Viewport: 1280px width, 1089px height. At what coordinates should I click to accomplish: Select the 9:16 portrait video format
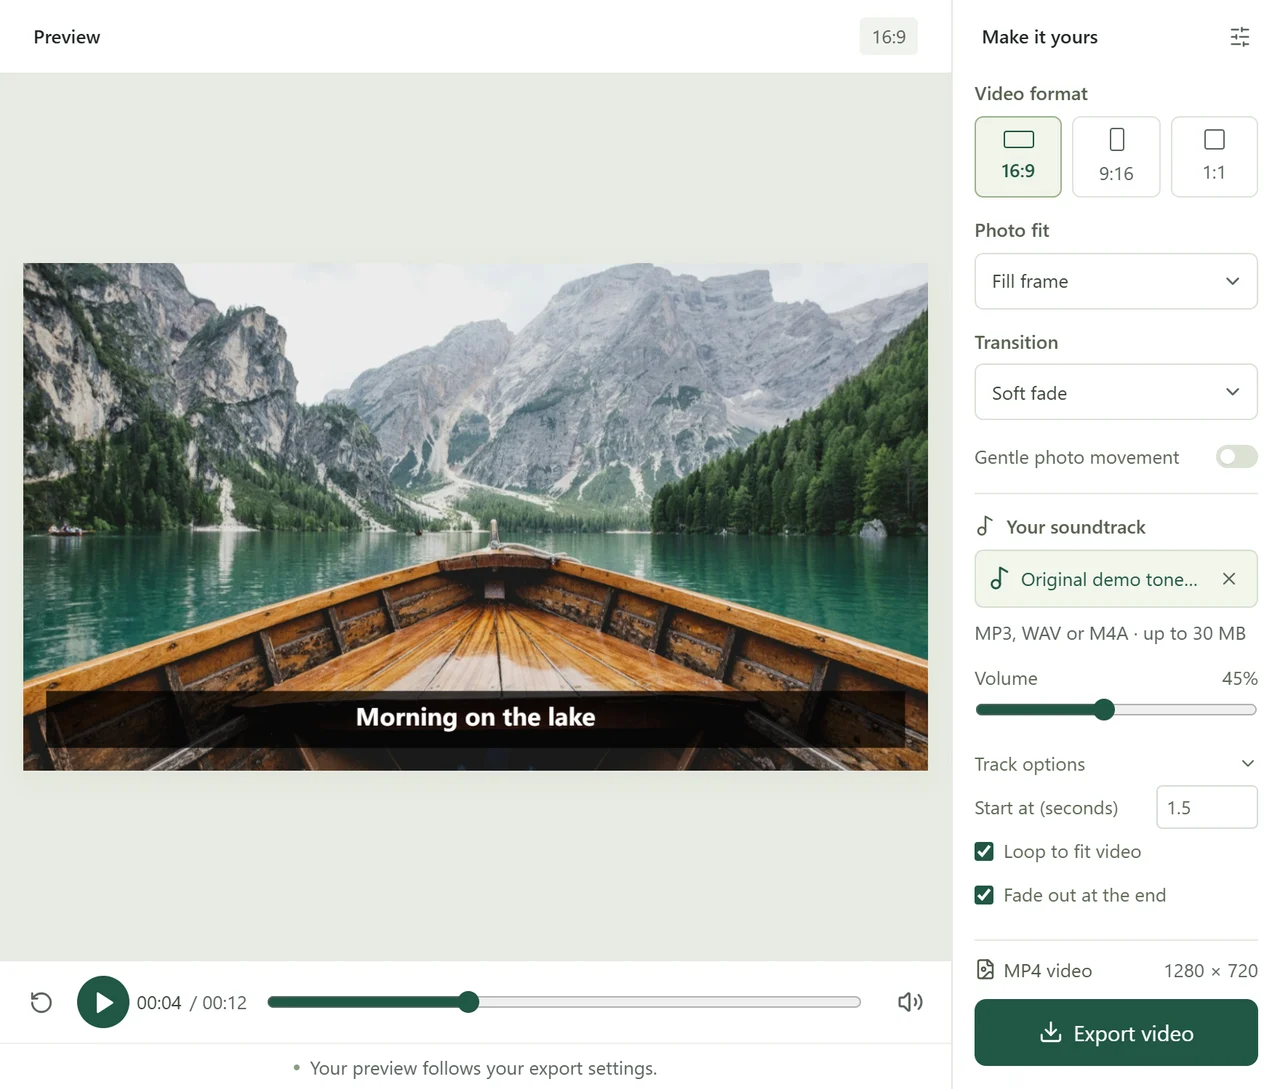[x=1116, y=157]
